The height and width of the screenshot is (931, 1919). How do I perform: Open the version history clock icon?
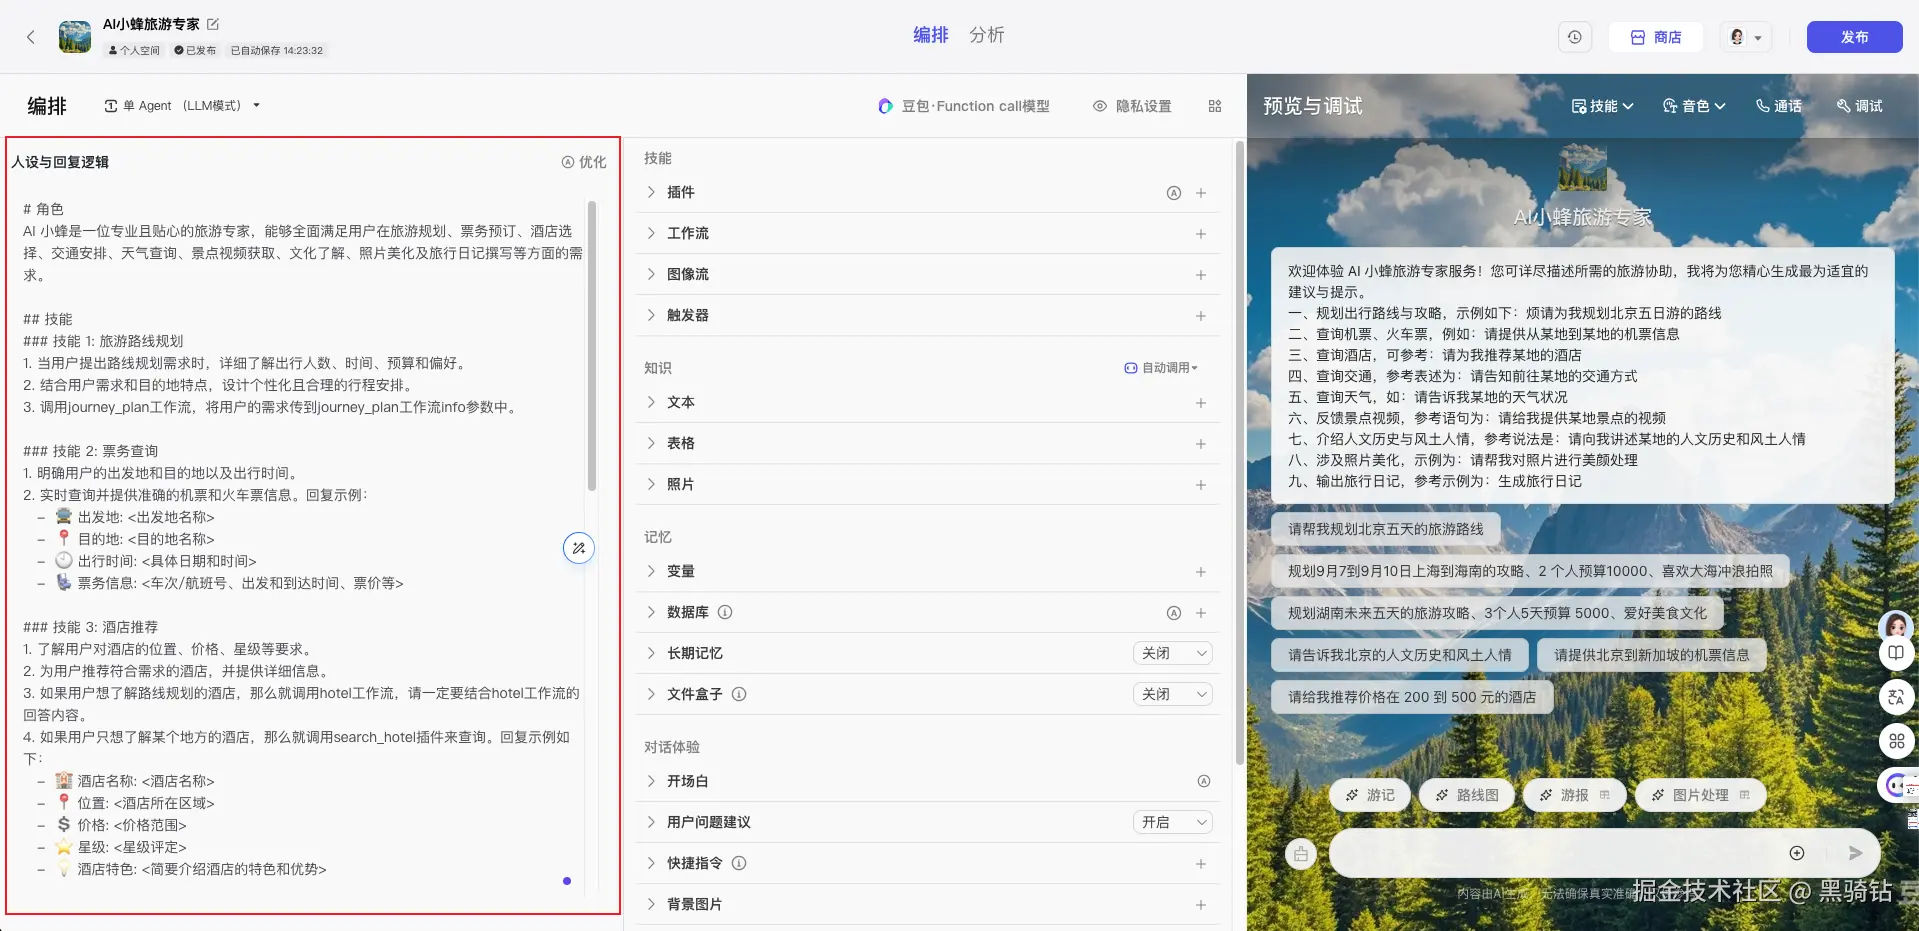[x=1575, y=37]
